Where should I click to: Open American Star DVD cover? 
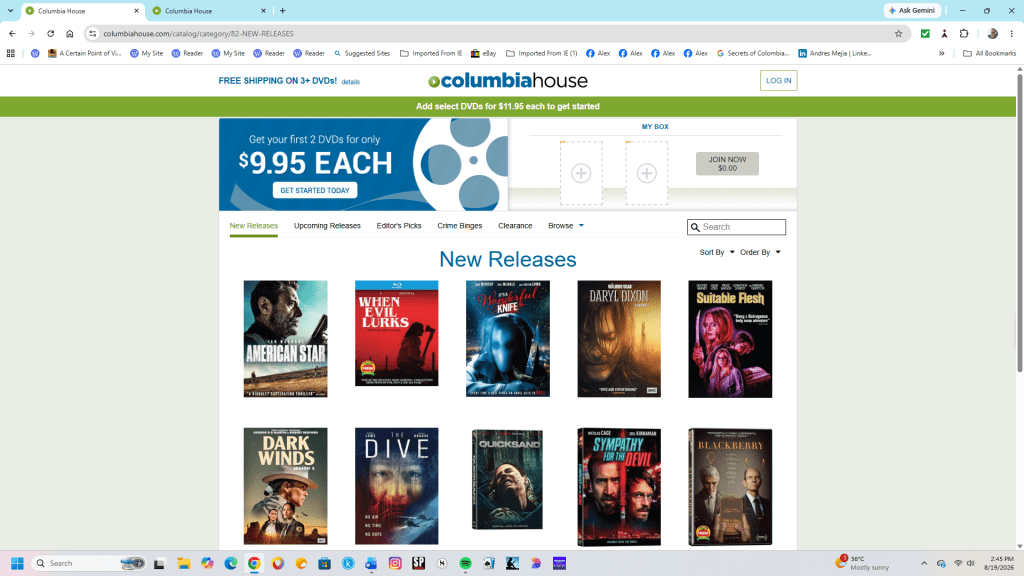point(285,339)
